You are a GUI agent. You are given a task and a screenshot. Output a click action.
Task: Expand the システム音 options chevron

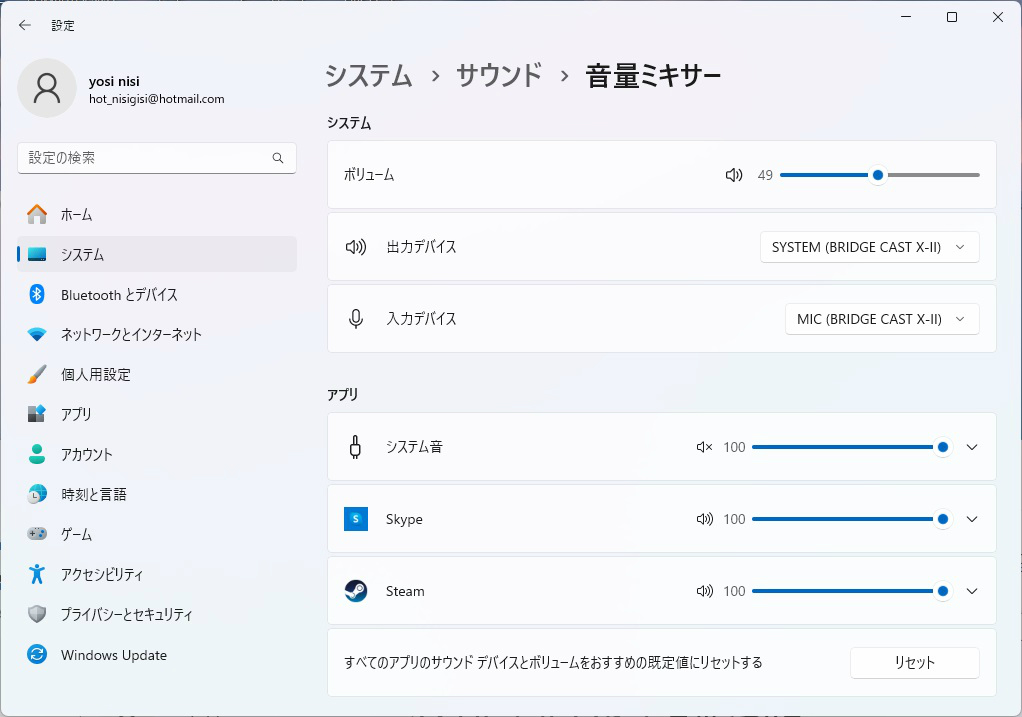point(972,447)
